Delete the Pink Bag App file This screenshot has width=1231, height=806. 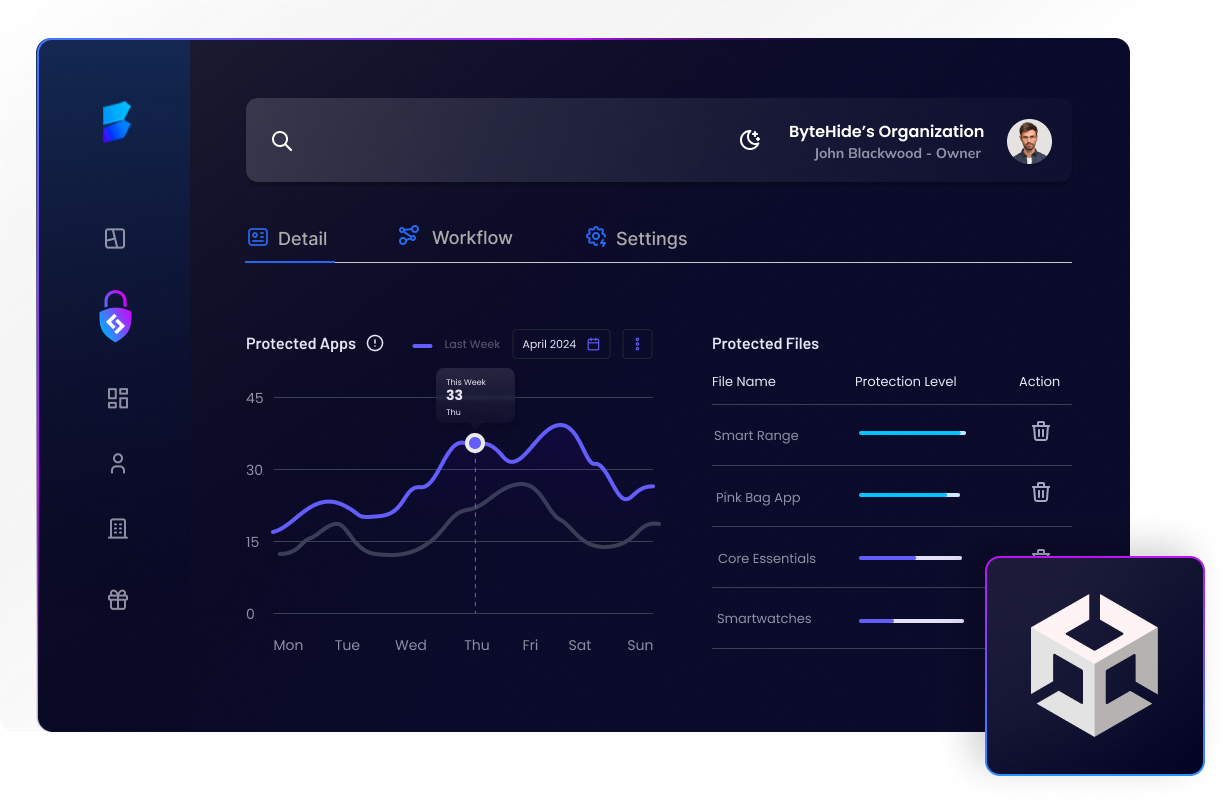1041,492
